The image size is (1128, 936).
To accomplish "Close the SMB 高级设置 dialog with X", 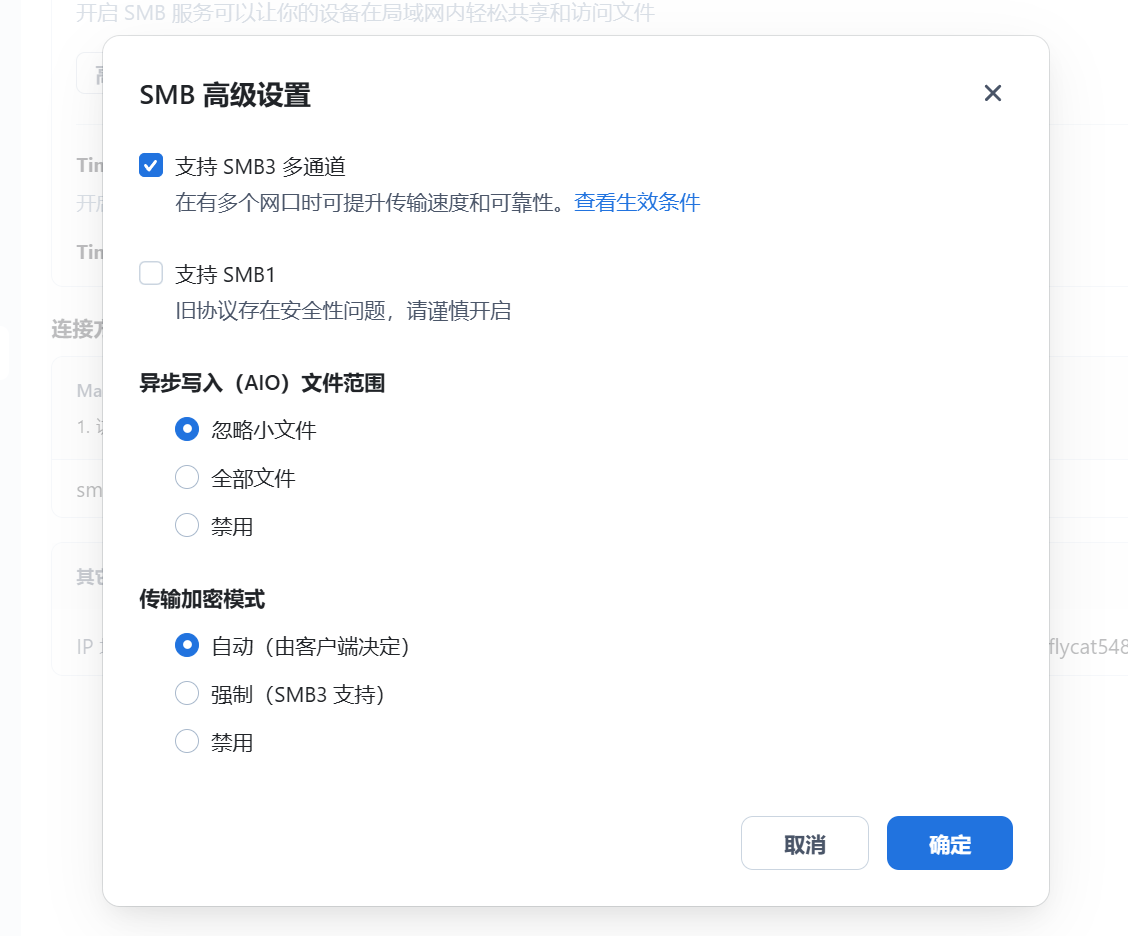I will coord(992,93).
